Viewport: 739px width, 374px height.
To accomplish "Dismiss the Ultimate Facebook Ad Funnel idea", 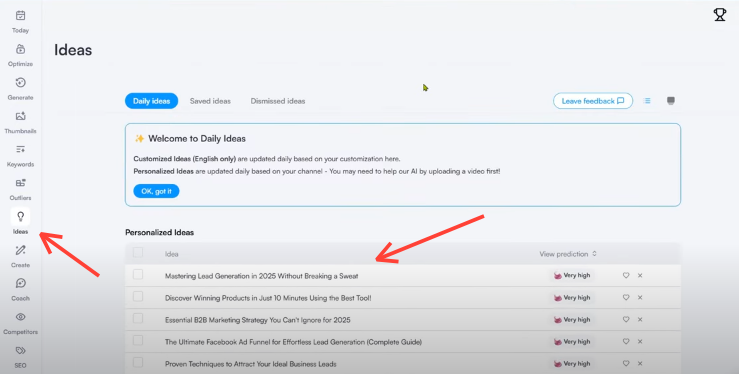I will pyautogui.click(x=640, y=341).
